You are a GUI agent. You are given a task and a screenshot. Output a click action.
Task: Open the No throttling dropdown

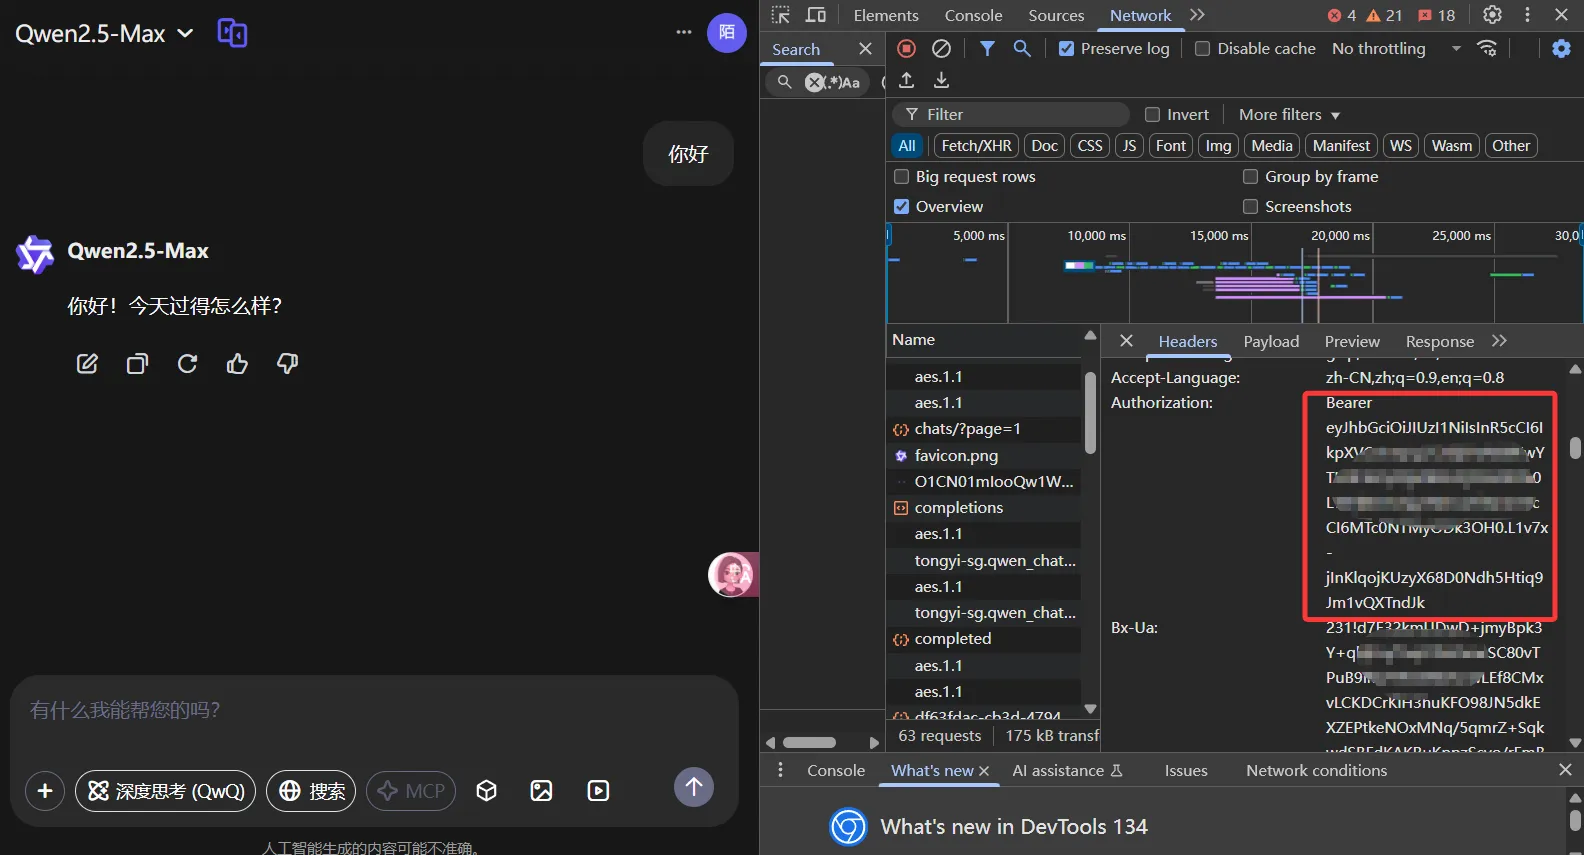point(1396,48)
